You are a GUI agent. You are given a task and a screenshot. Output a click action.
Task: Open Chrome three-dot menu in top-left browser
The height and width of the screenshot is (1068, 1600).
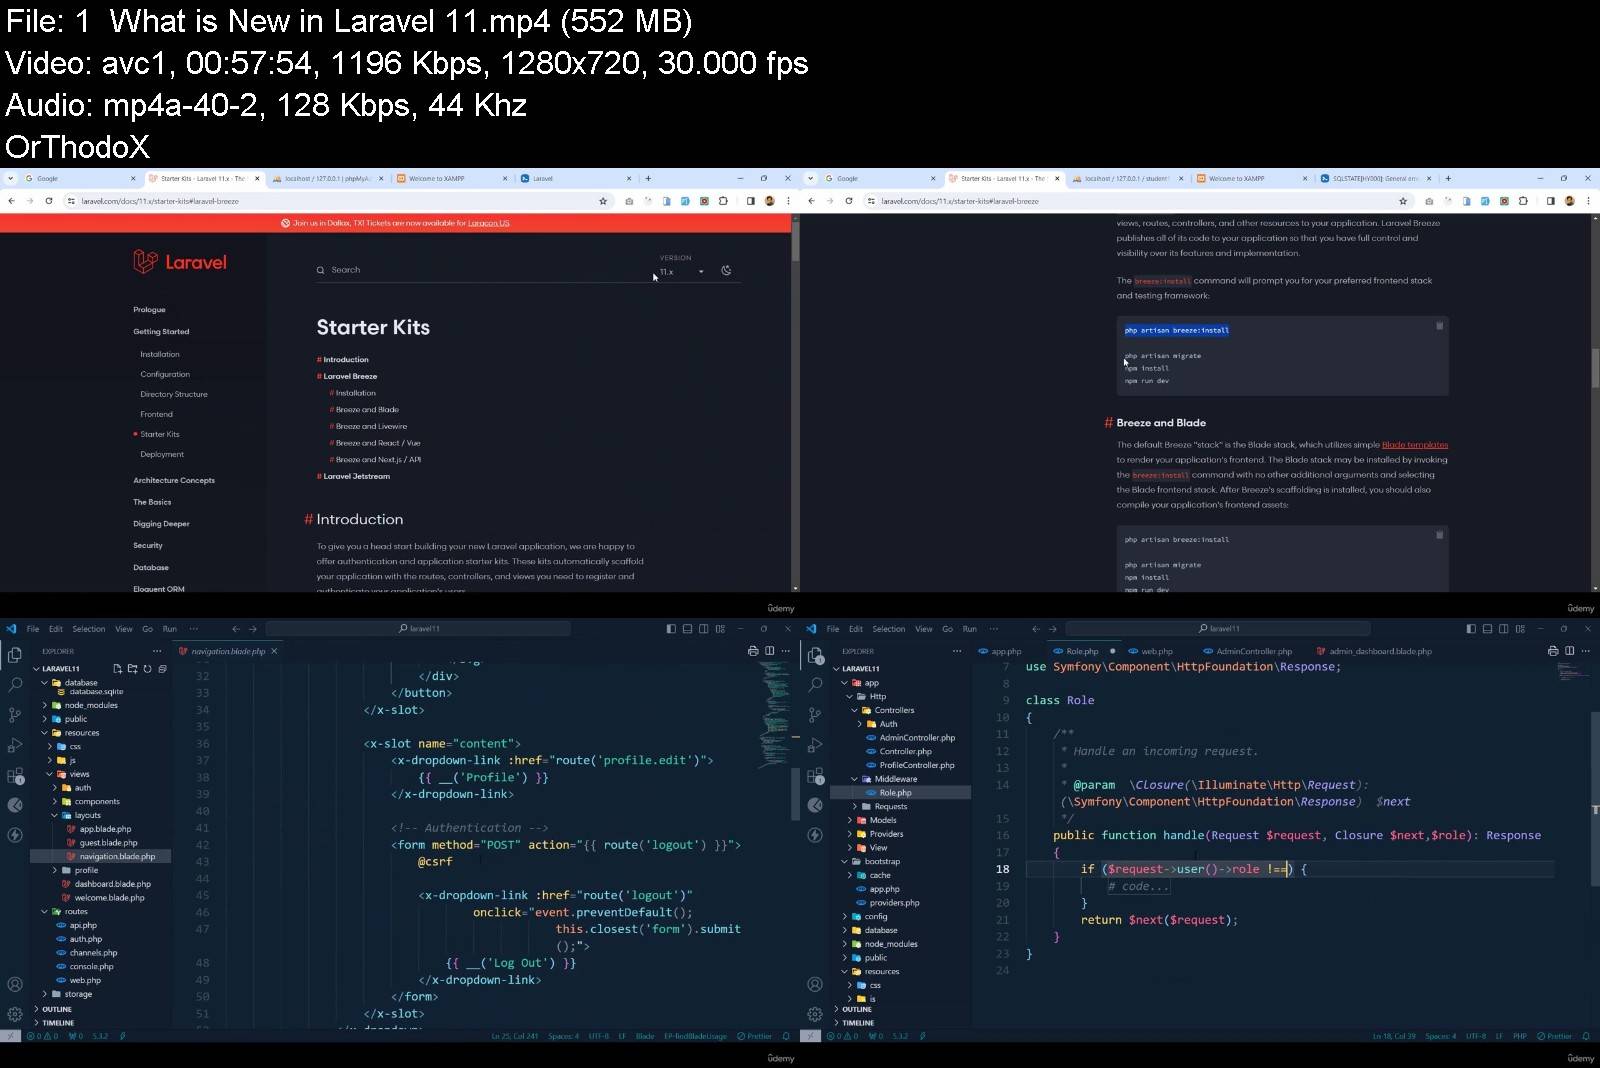point(787,201)
